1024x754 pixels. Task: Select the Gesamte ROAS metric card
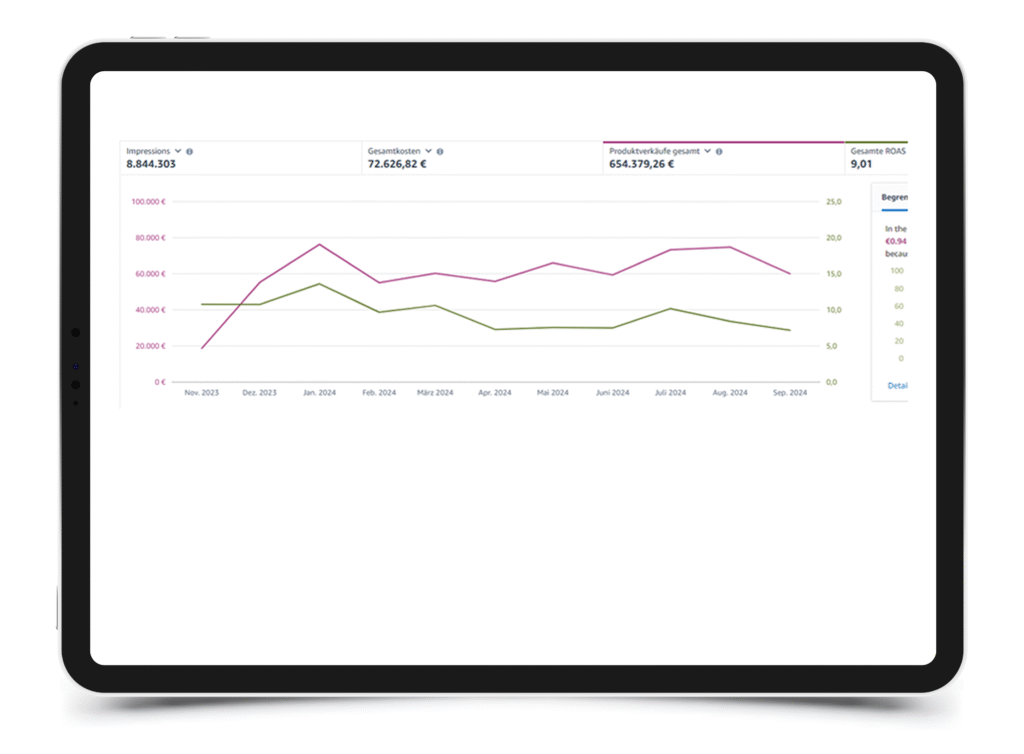tap(876, 158)
